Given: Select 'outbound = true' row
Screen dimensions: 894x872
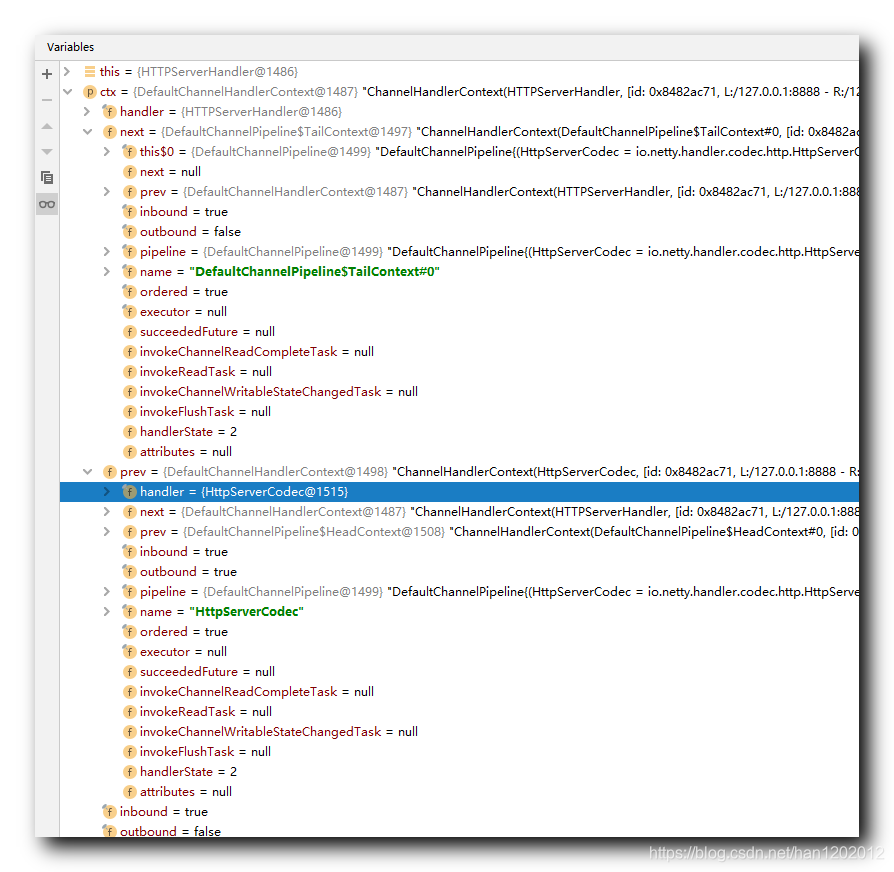Looking at the screenshot, I should click(x=459, y=571).
